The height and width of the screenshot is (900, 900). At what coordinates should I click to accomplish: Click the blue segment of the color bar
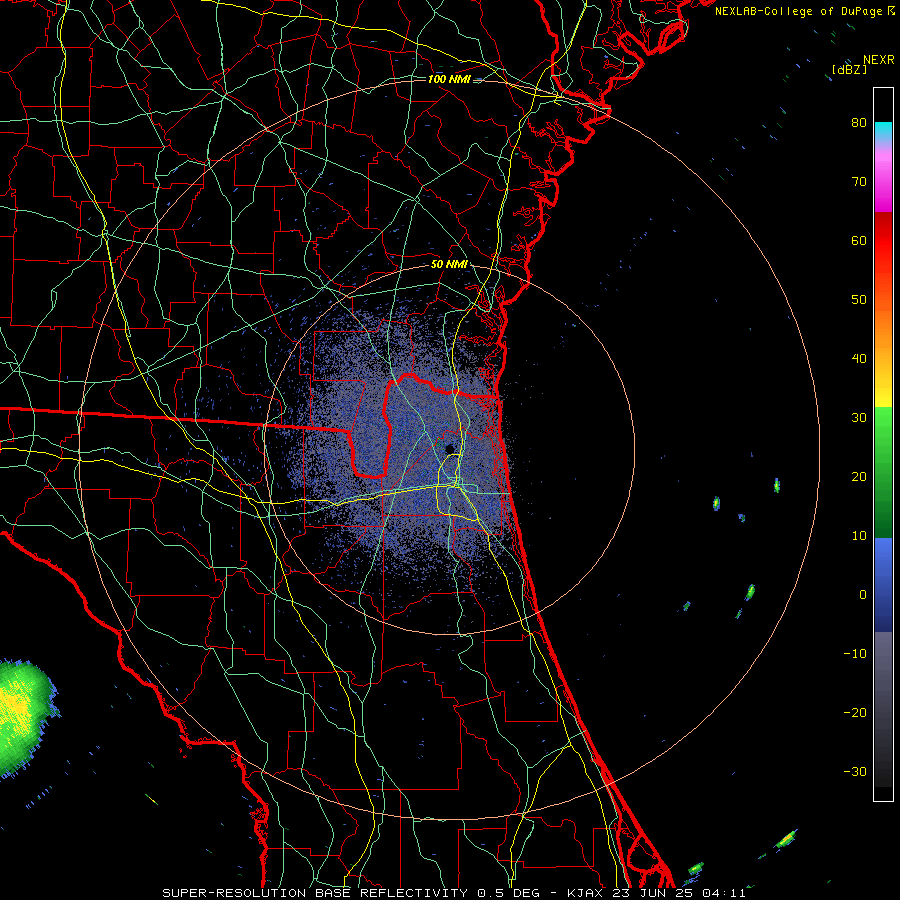(883, 584)
